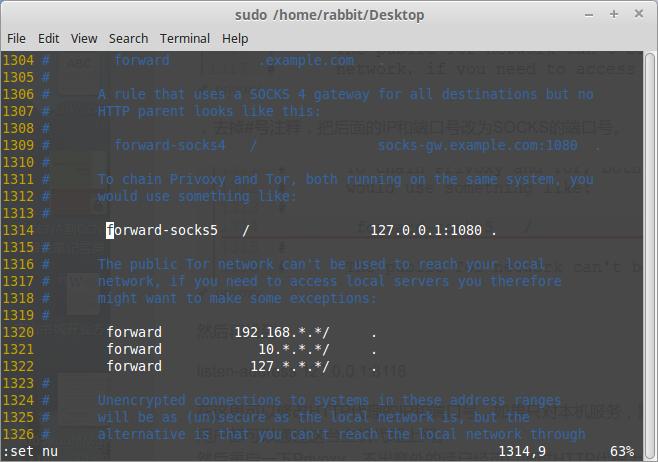The image size is (658, 462).
Task: Open the File menu
Action: (x=16, y=39)
